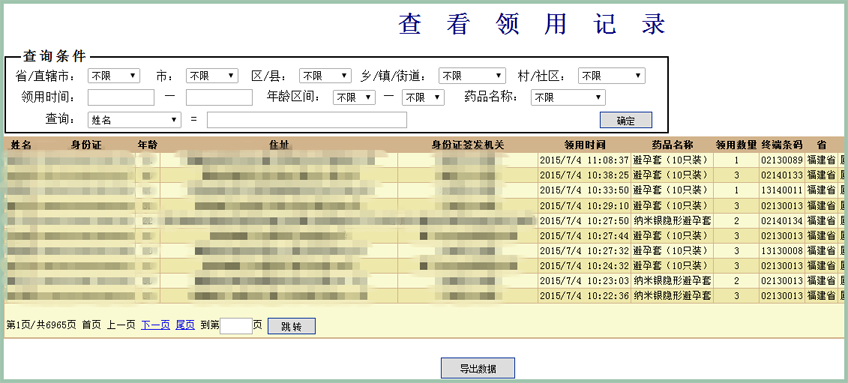Open the 省/直辖市 province dropdown
848x383 pixels.
(x=114, y=76)
